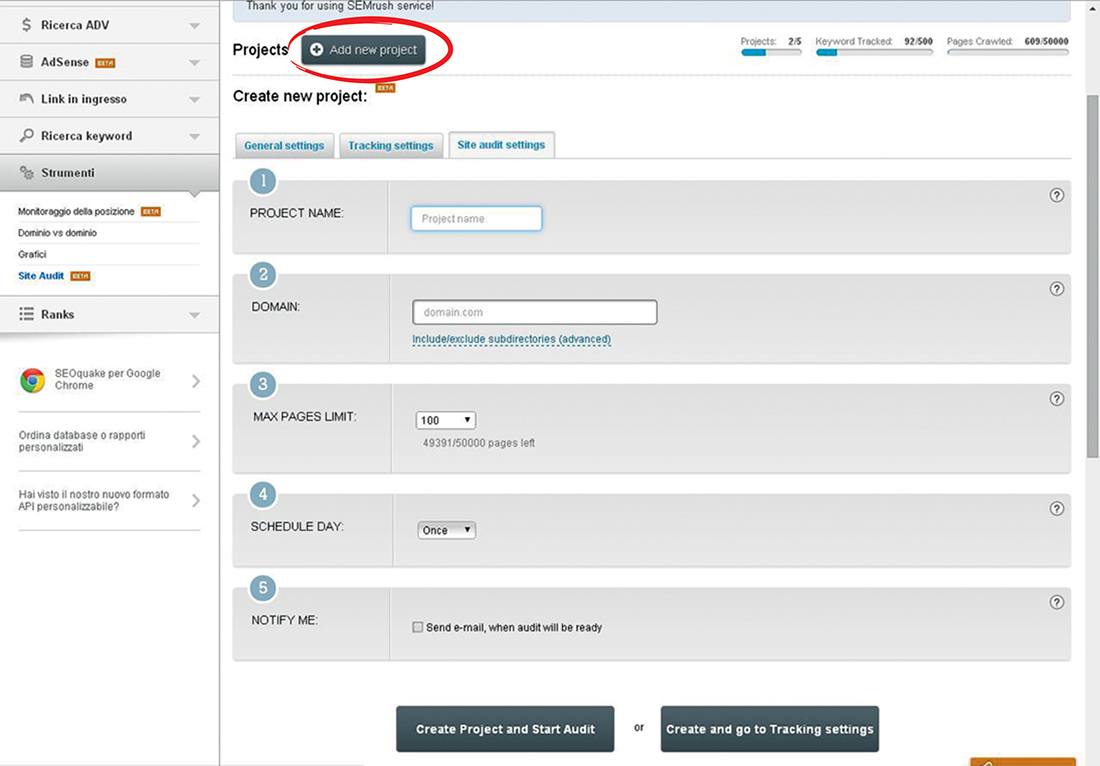Click the gears icon next to Strumenti
The image size is (1100, 766).
click(x=27, y=173)
